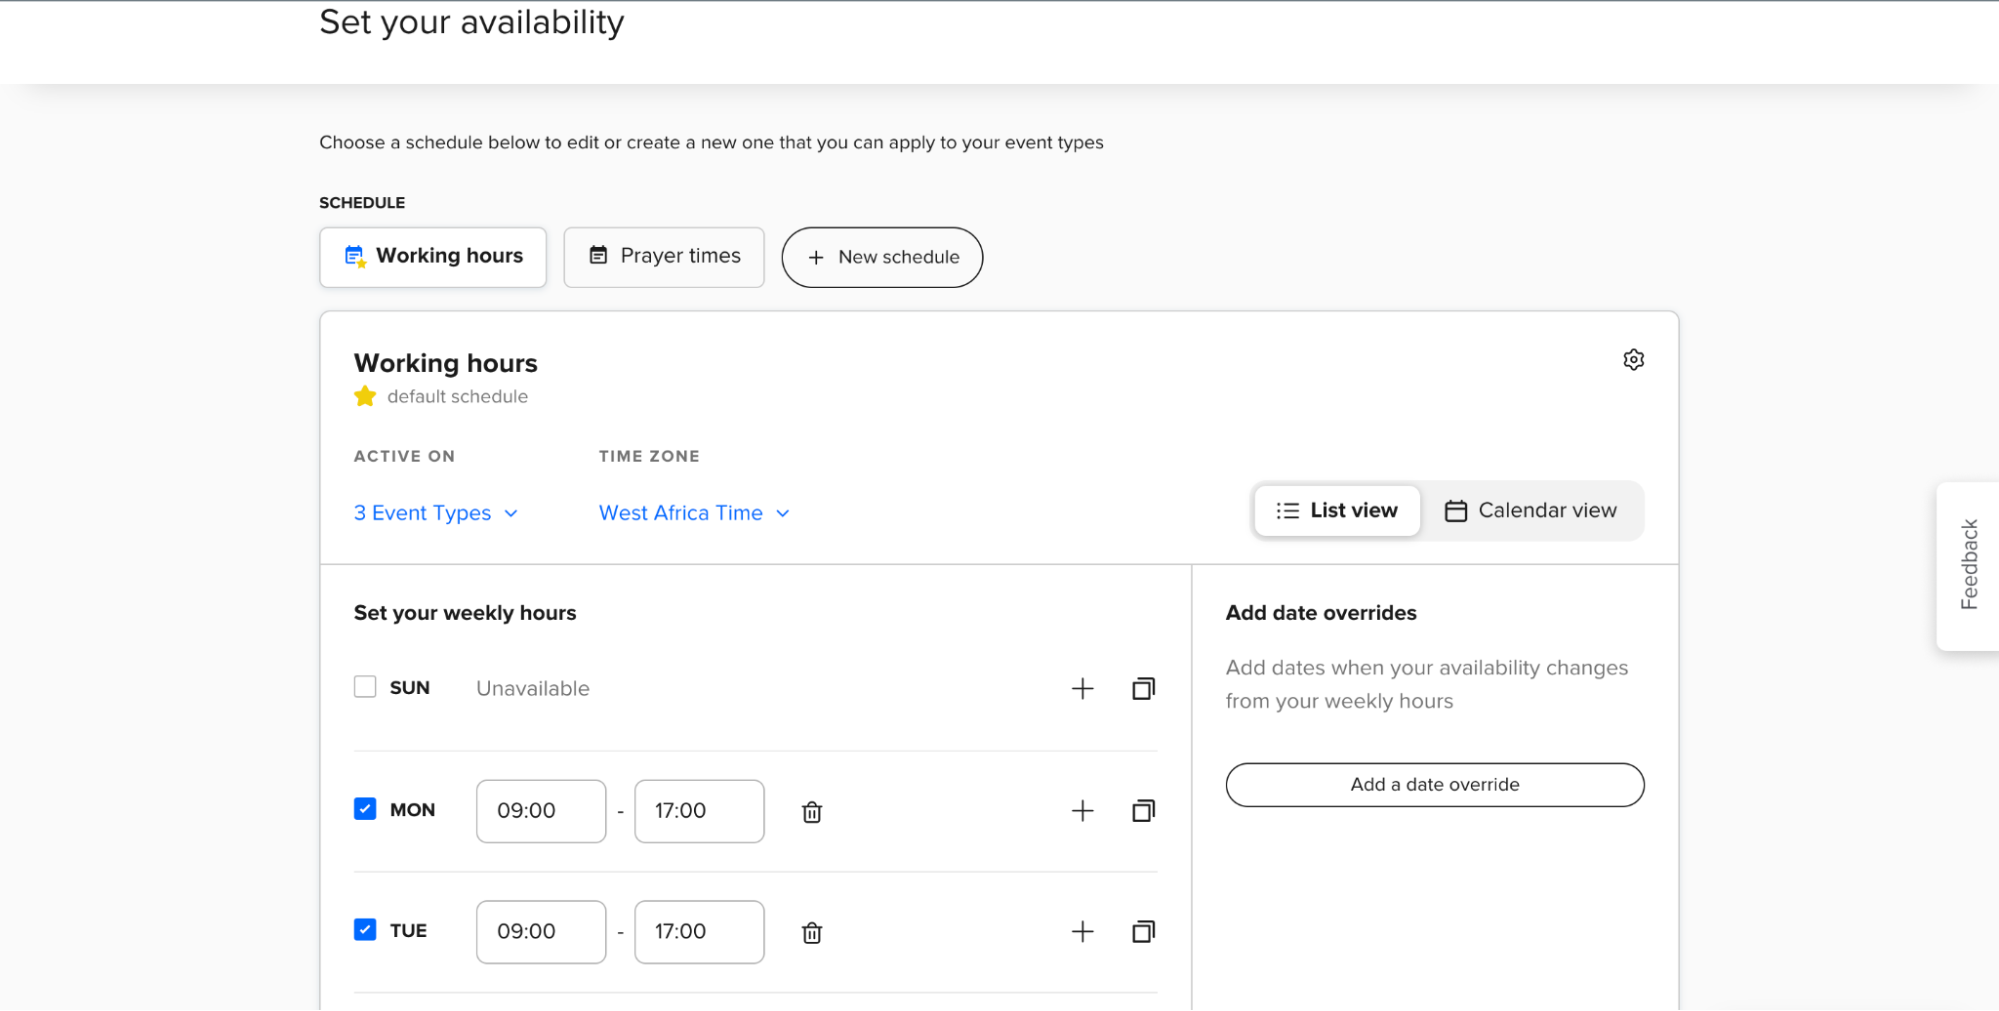Viewport: 1999px width, 1011px height.
Task: Select the Prayer times schedule
Action: (x=664, y=257)
